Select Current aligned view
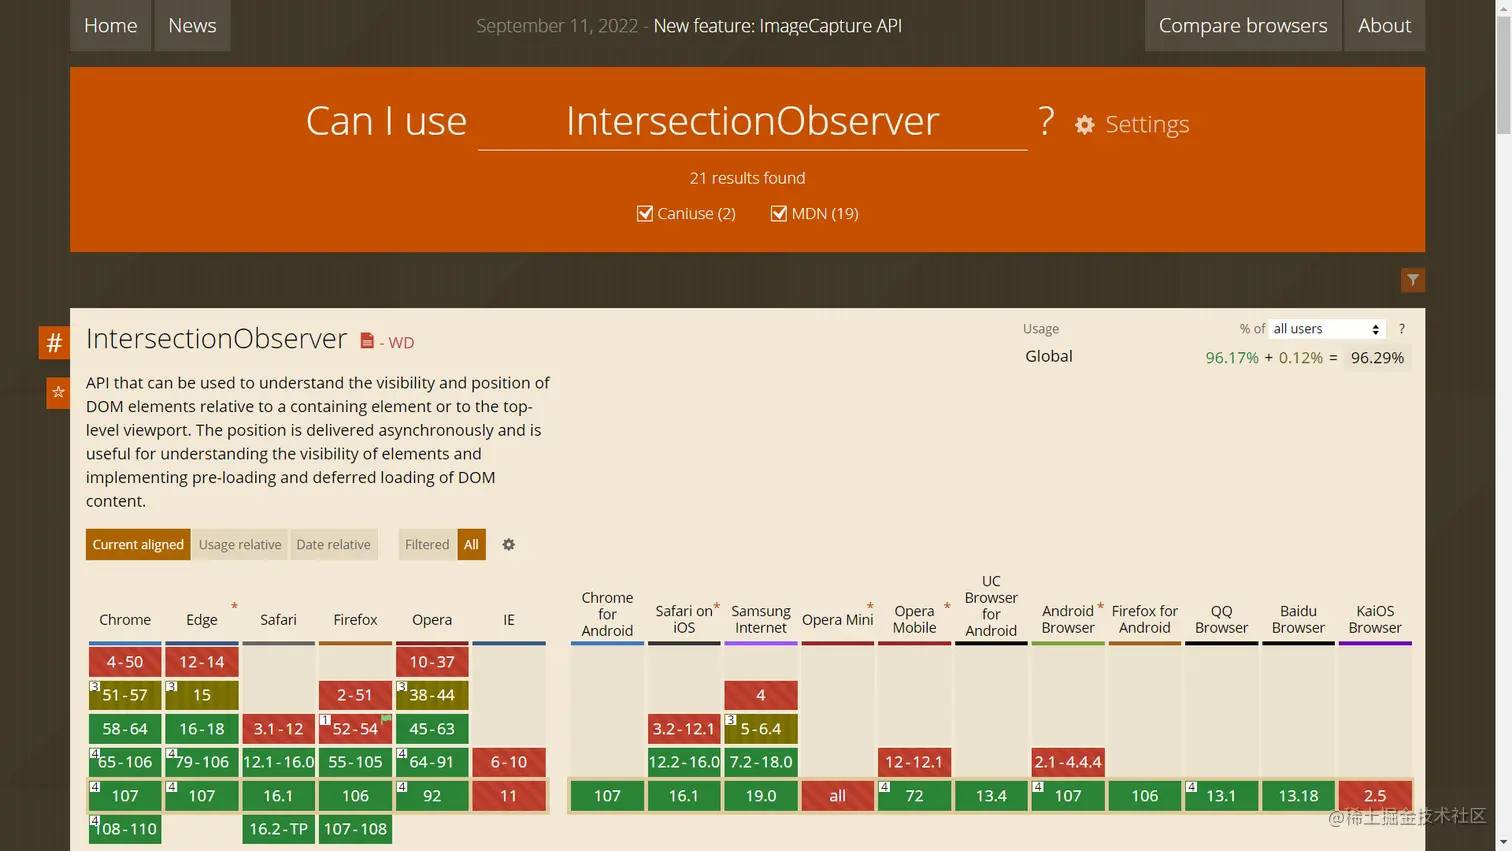Viewport: 1512px width, 851px height. pos(138,544)
